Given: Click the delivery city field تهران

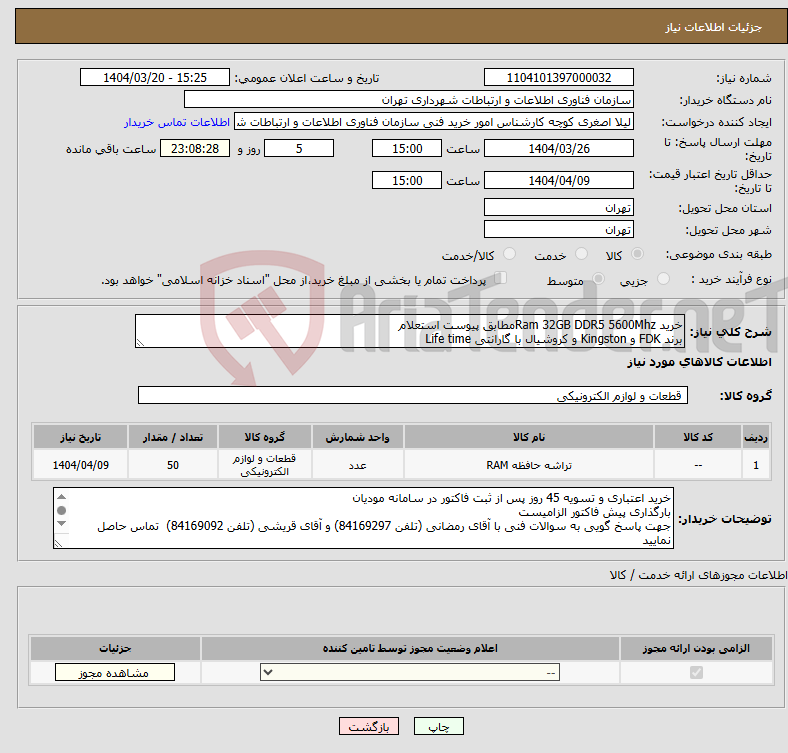Looking at the screenshot, I should [x=558, y=229].
